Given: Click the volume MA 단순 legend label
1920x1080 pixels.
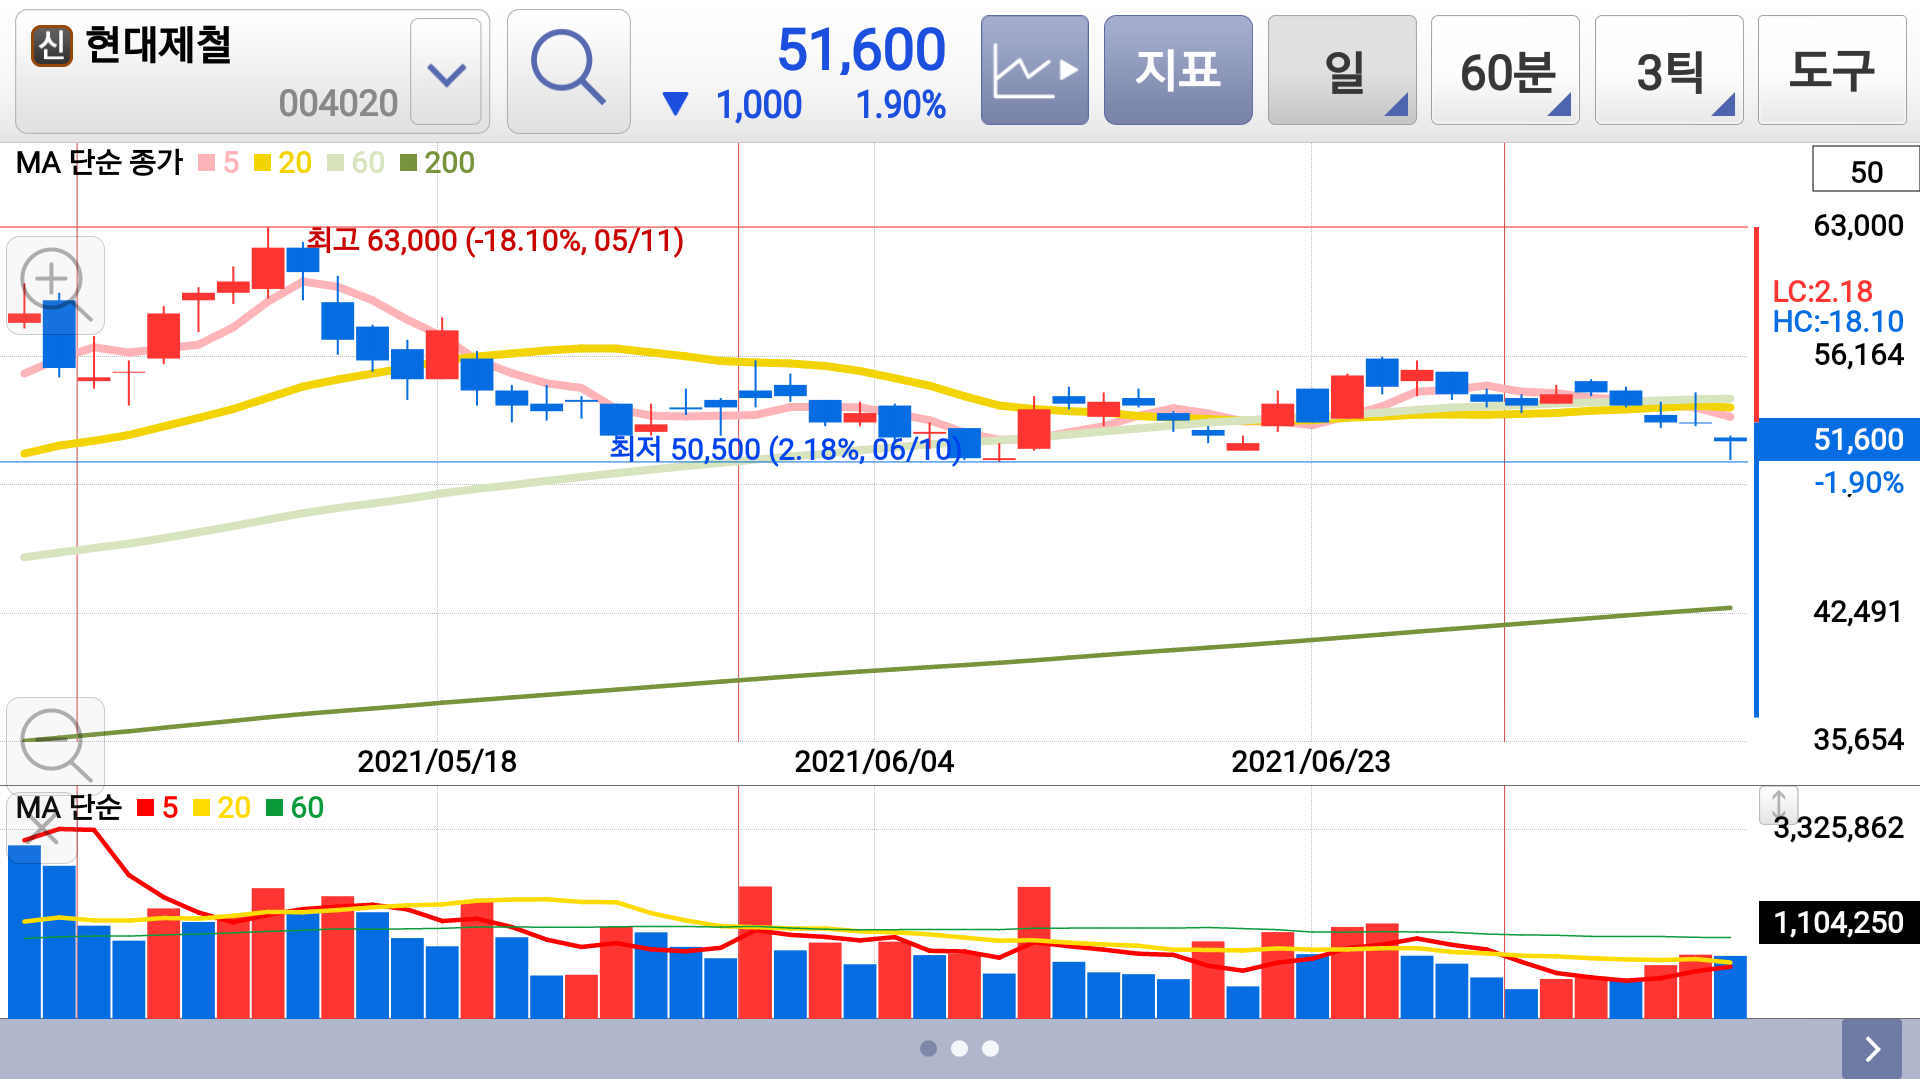Looking at the screenshot, I should [68, 807].
